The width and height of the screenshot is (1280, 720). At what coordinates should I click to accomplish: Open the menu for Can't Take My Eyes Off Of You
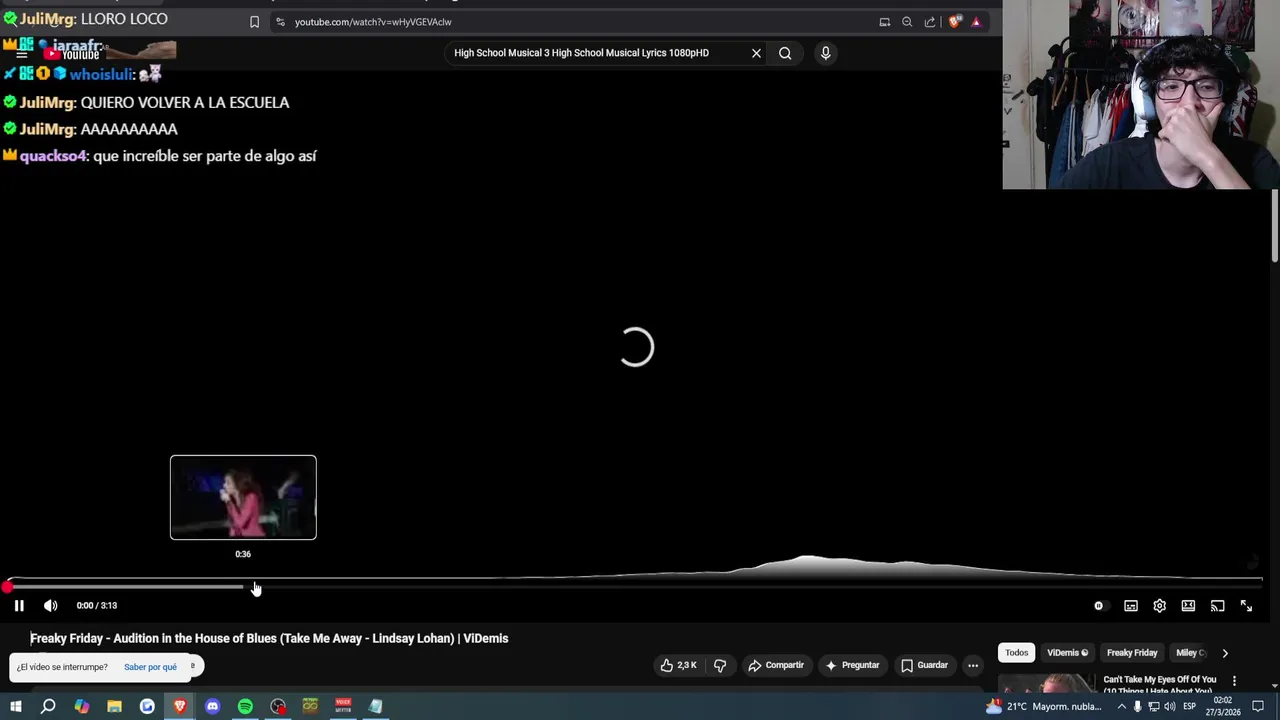[x=1234, y=681]
